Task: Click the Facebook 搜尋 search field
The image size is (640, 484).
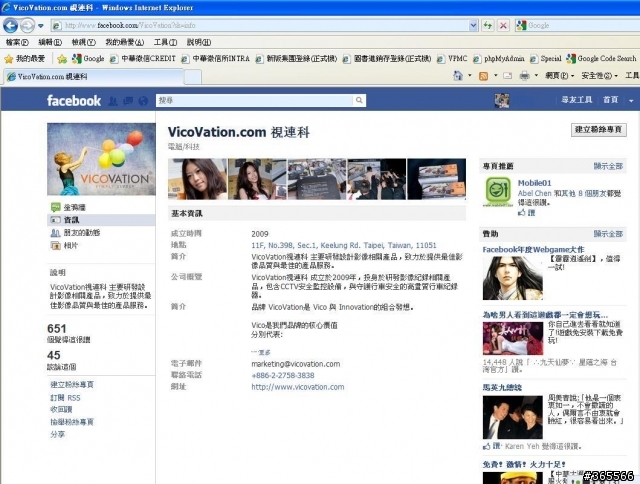Action: pyautogui.click(x=254, y=100)
